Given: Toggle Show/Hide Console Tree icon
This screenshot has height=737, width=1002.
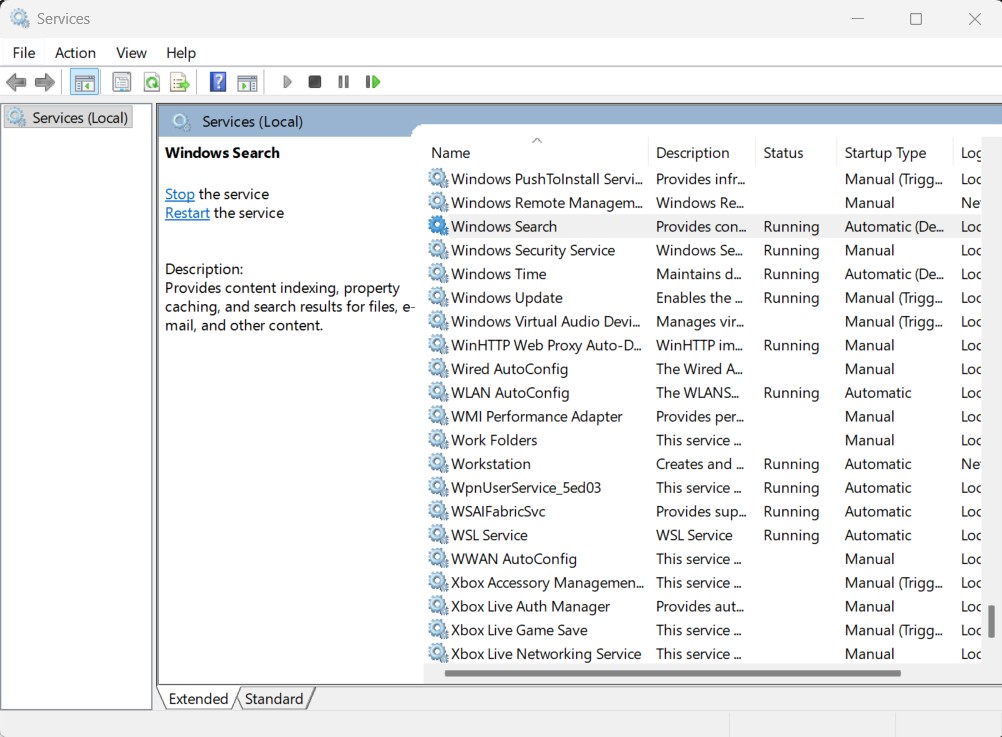Looking at the screenshot, I should [84, 82].
